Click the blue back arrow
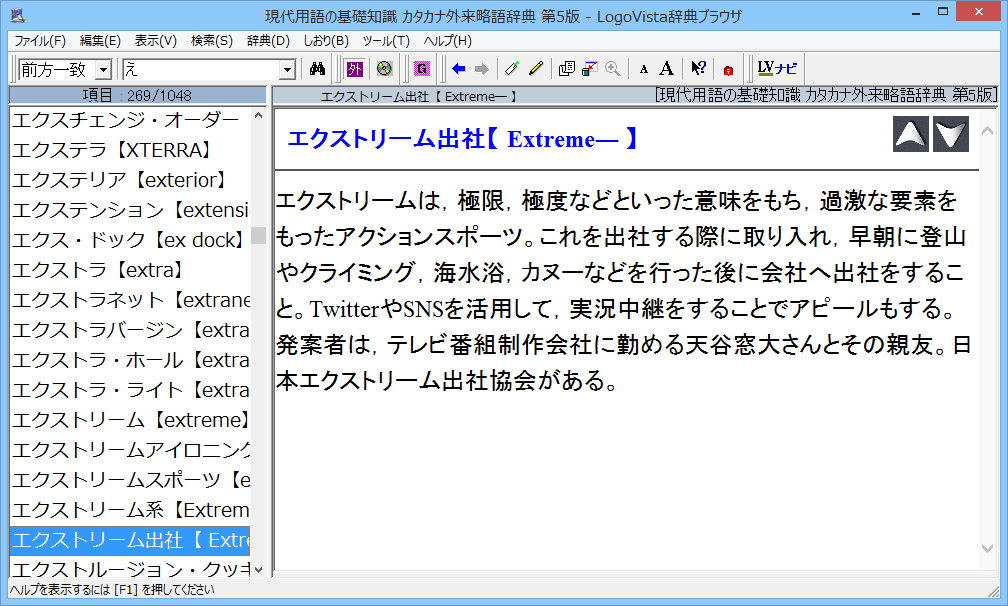Viewport: 1008px width, 606px height. pos(459,69)
